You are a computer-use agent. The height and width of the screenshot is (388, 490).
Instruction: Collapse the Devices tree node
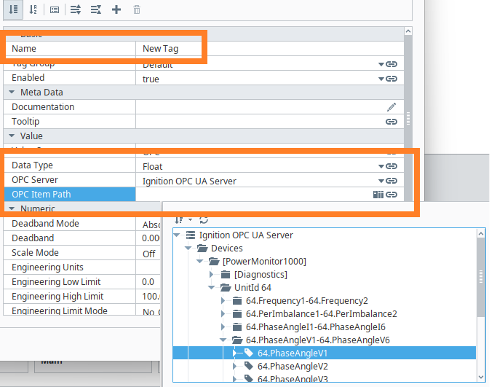[x=188, y=248]
